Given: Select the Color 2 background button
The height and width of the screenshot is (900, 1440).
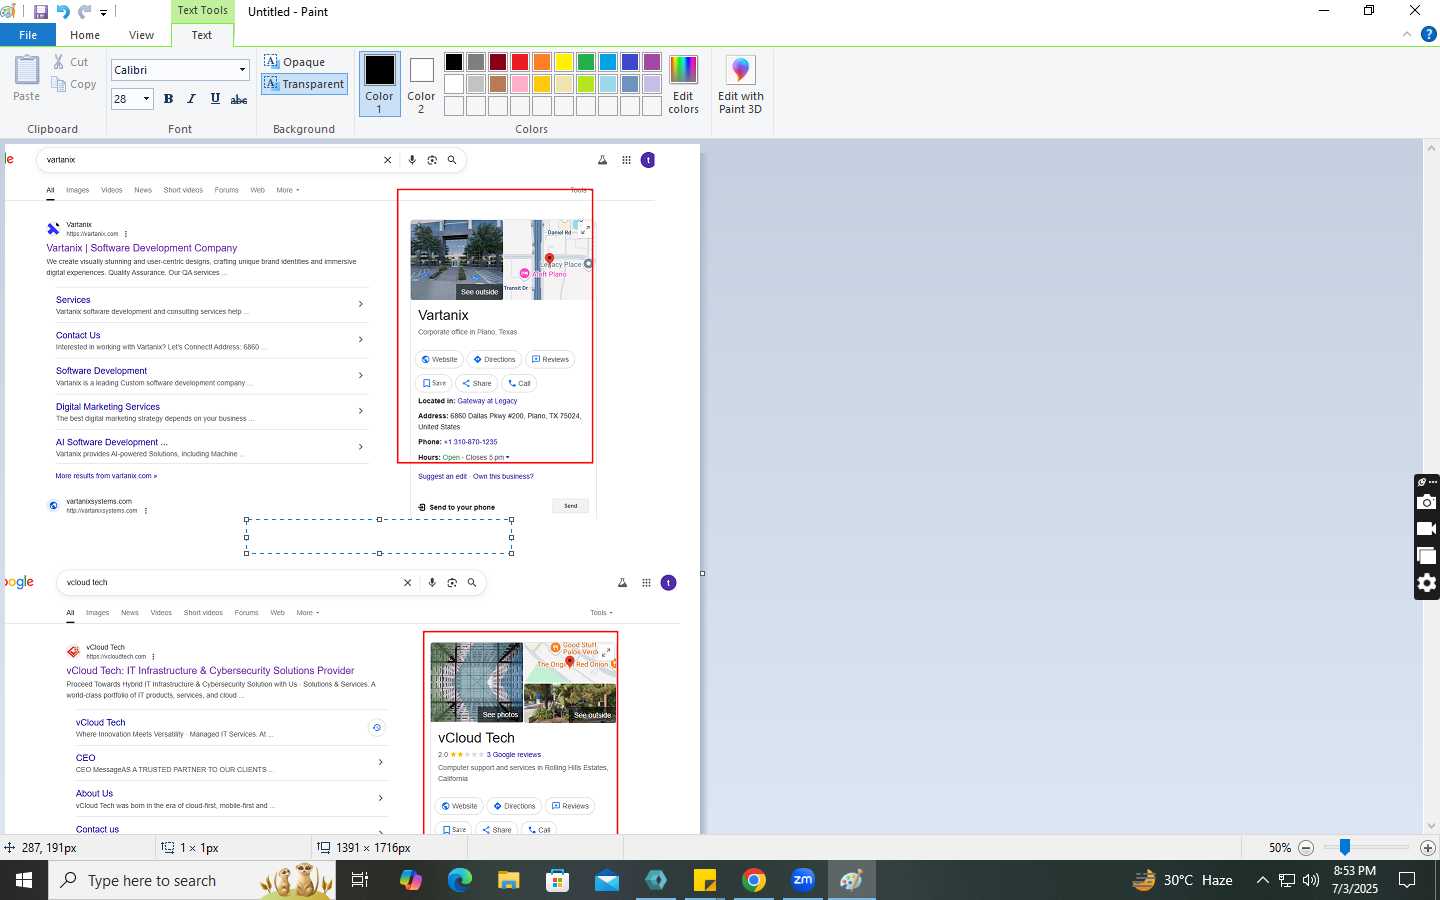Looking at the screenshot, I should coord(421,84).
